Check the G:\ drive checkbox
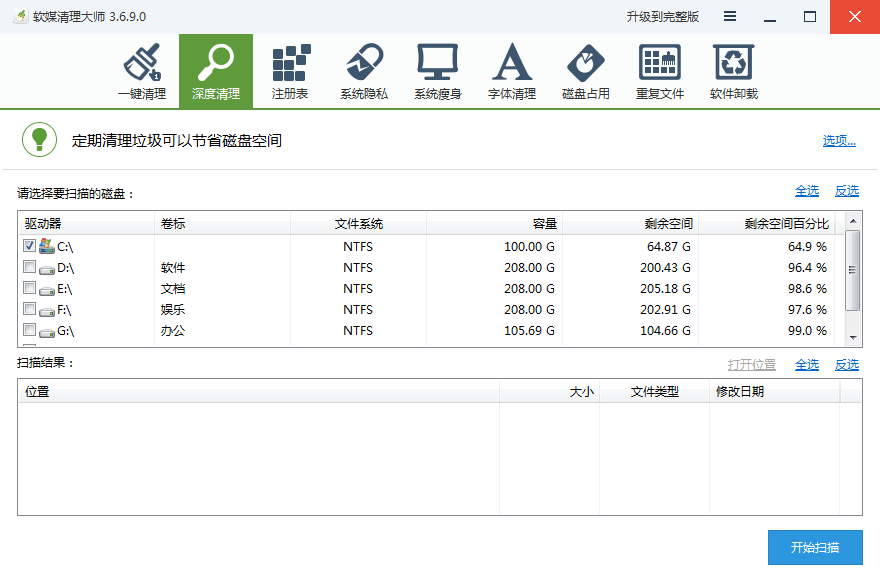 30,329
